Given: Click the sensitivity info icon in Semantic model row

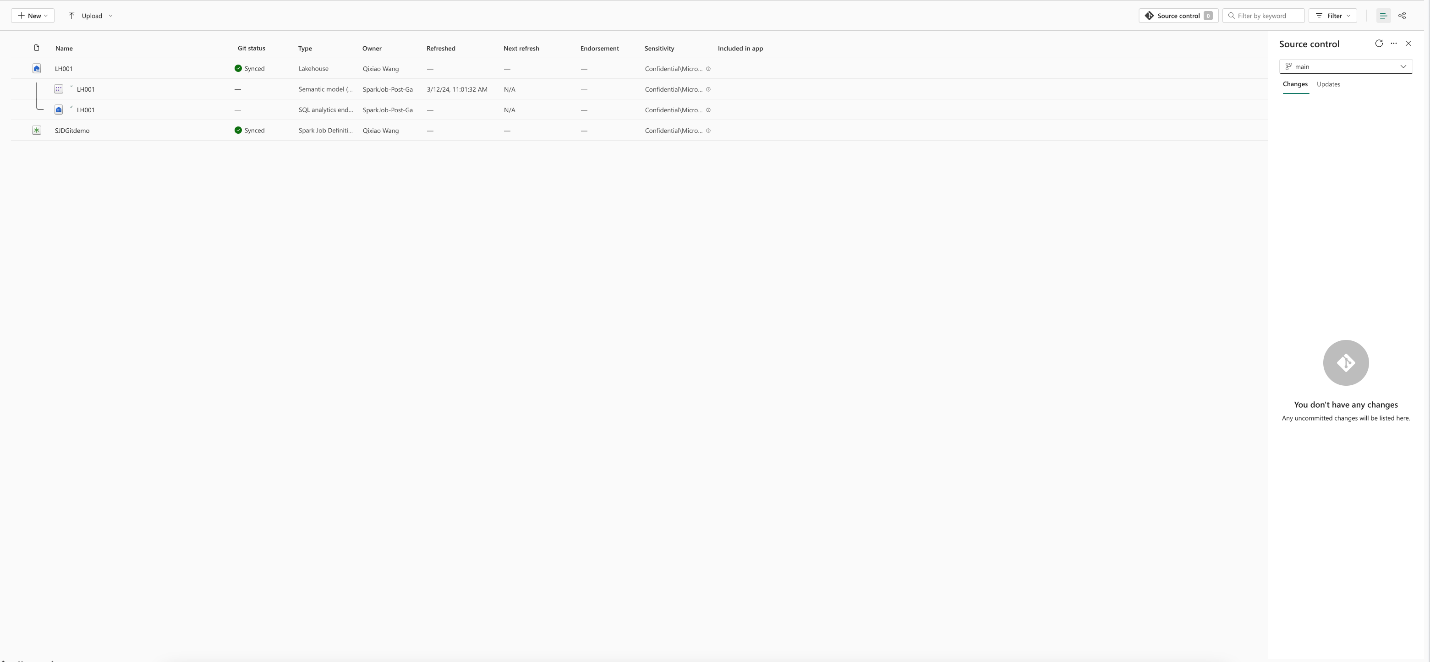Looking at the screenshot, I should tap(708, 89).
